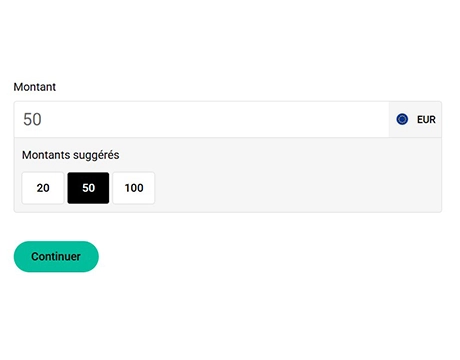Viewport: 460px width, 360px height.
Task: Change currency from EUR
Action: 415,119
